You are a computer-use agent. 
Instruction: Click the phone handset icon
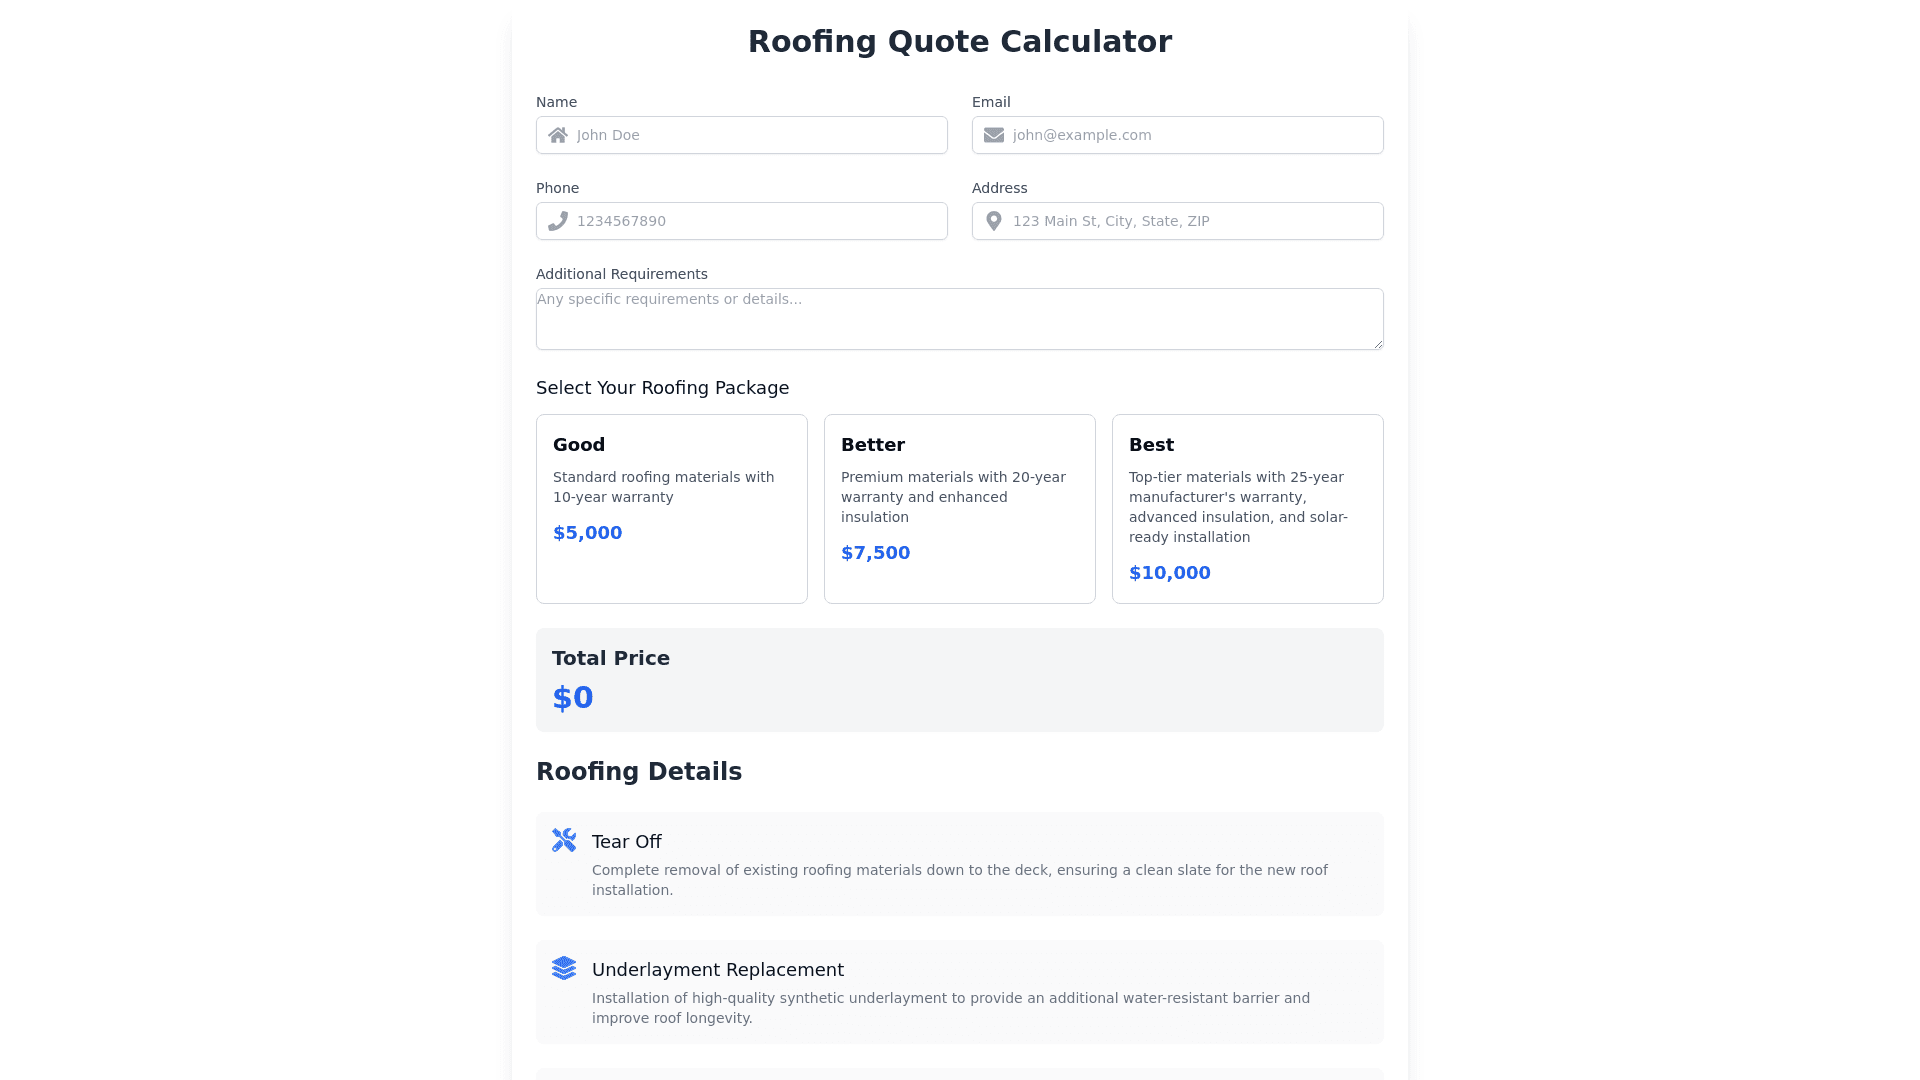(x=558, y=221)
